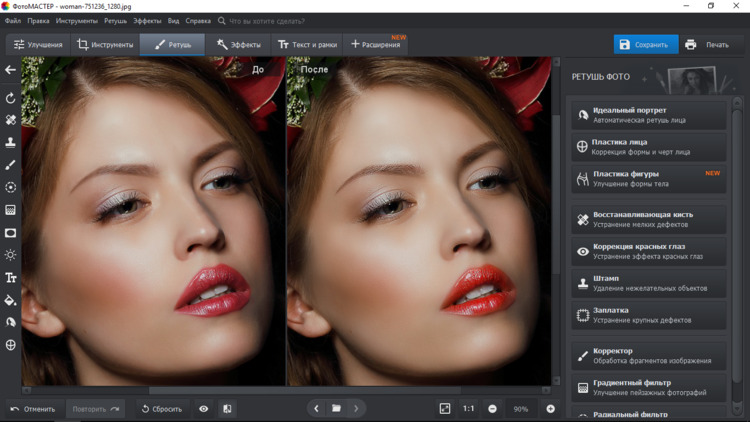Click the Сохранить button
This screenshot has width=750, height=422.
pyautogui.click(x=644, y=45)
